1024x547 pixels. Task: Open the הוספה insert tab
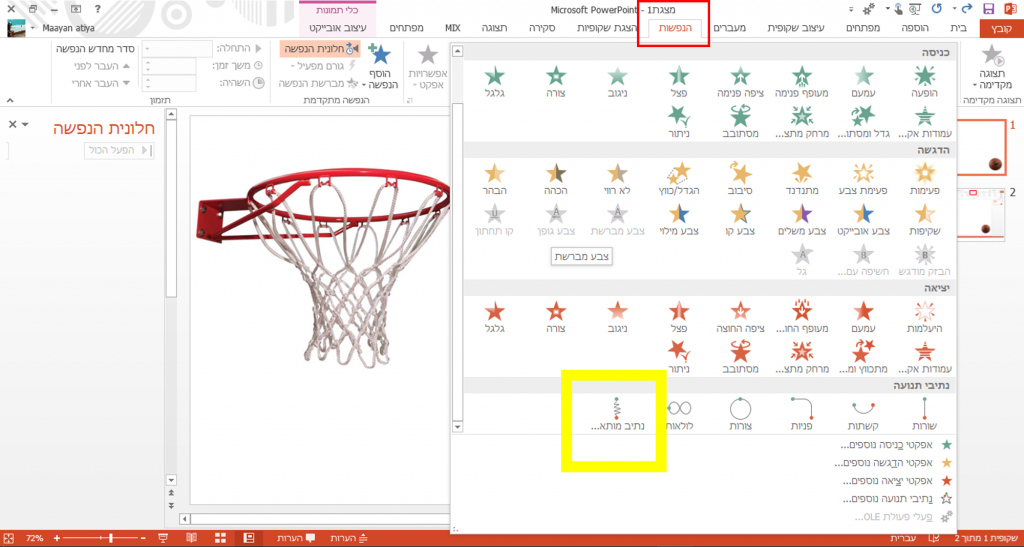tap(915, 28)
